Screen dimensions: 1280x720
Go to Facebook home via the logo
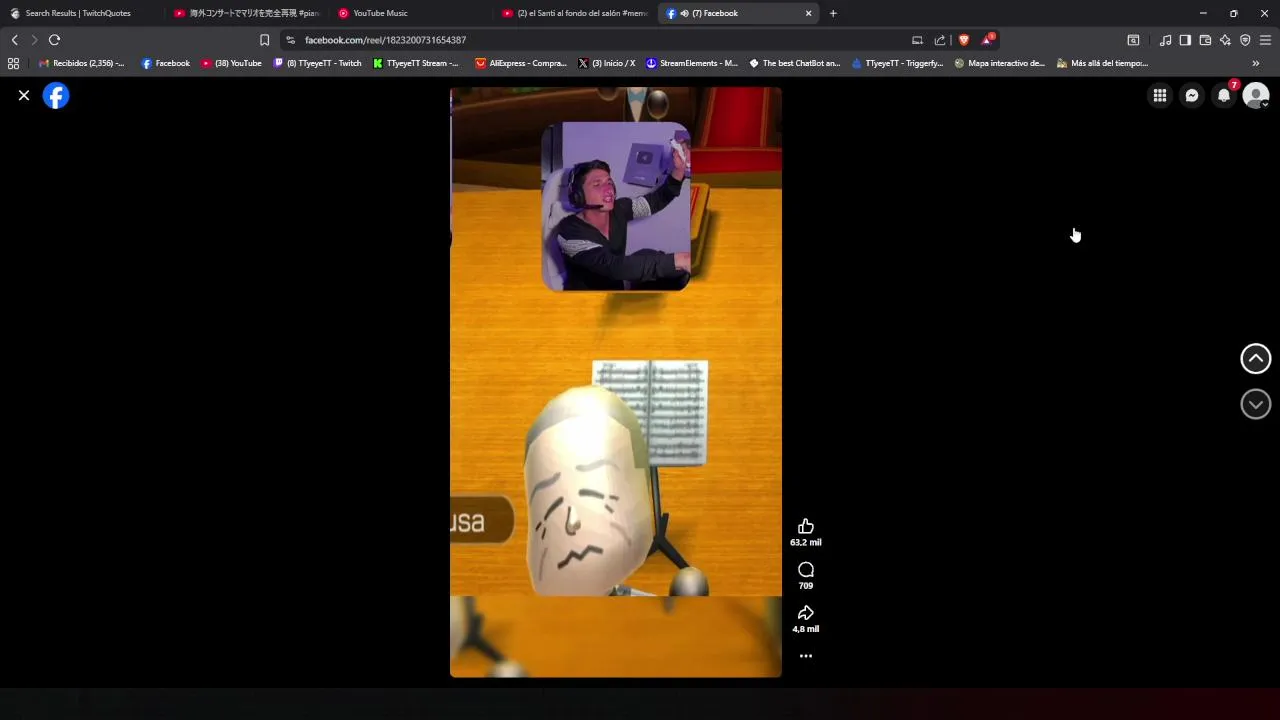(x=56, y=95)
